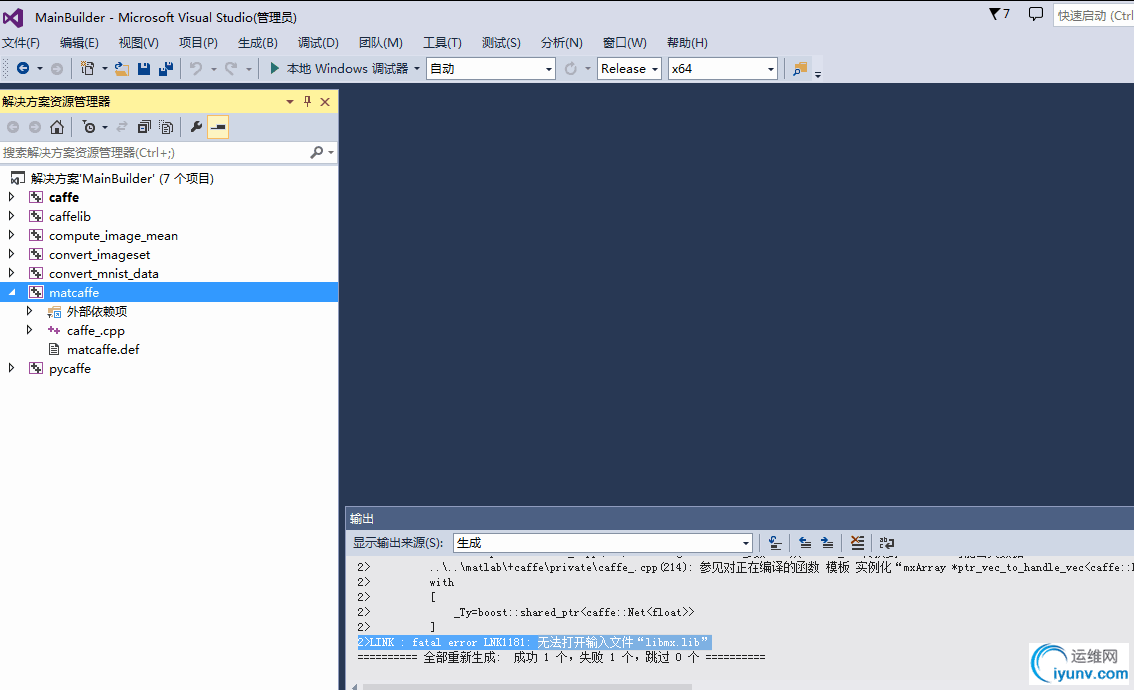Click the Properties wrench icon in Solution Explorer
1134x690 pixels.
(x=196, y=127)
